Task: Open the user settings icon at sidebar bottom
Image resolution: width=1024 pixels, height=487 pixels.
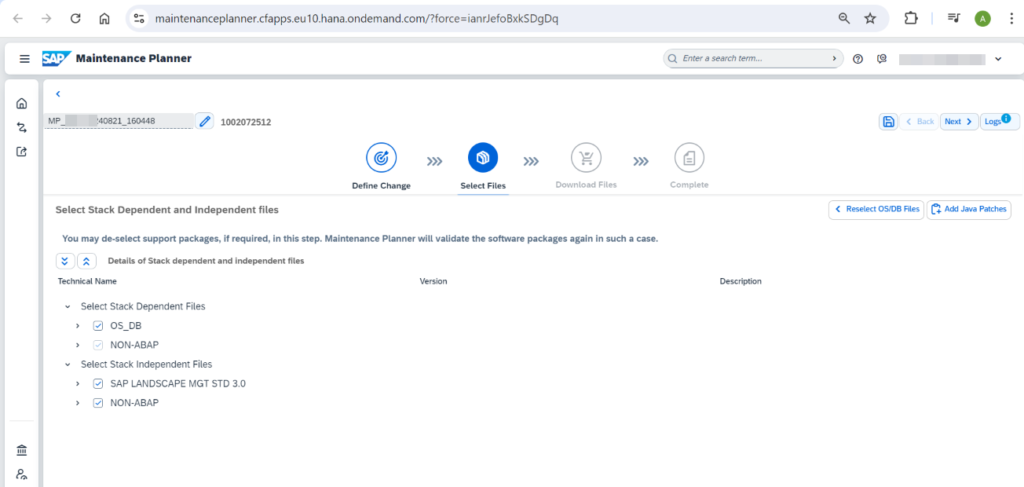Action: coord(22,475)
